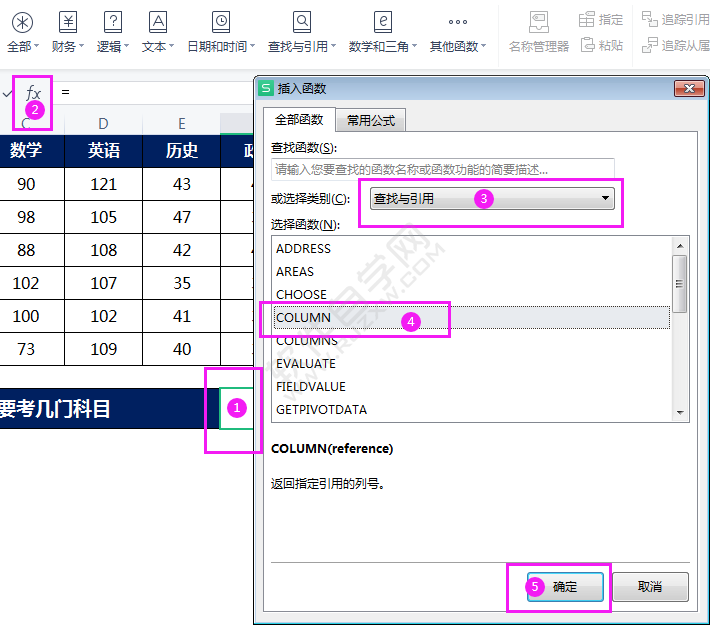
Task: Select GETPIVOTDATA in the function list
Action: 471,409
